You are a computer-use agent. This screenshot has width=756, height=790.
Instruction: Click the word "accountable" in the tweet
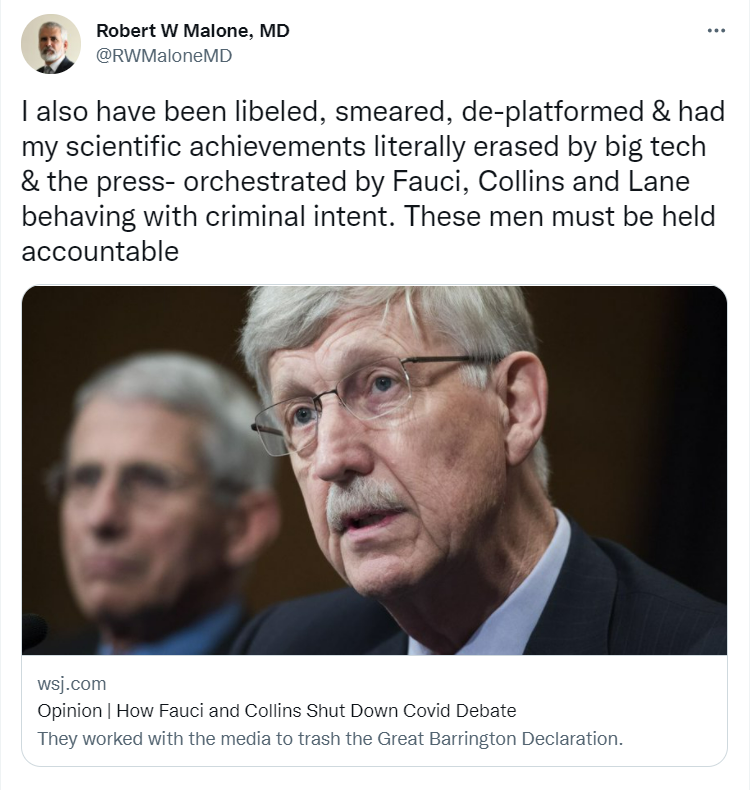click(x=100, y=250)
